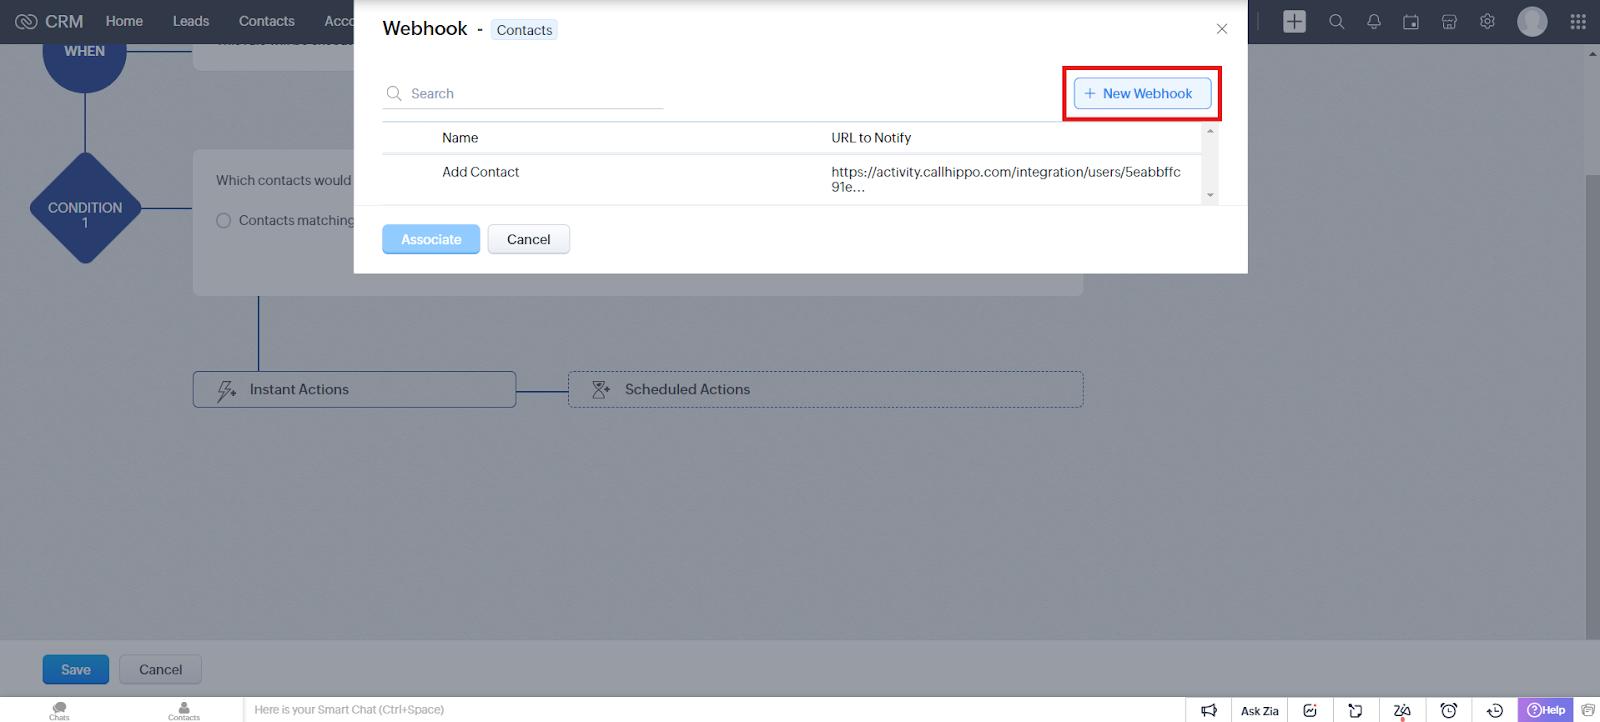Focus the webhook Search field
1600x722 pixels.
(x=523, y=93)
